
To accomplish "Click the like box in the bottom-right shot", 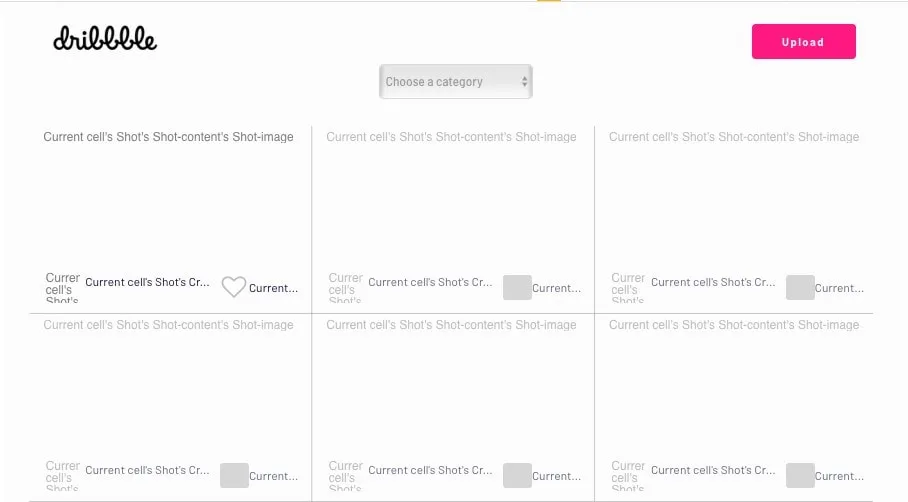I will 800,475.
